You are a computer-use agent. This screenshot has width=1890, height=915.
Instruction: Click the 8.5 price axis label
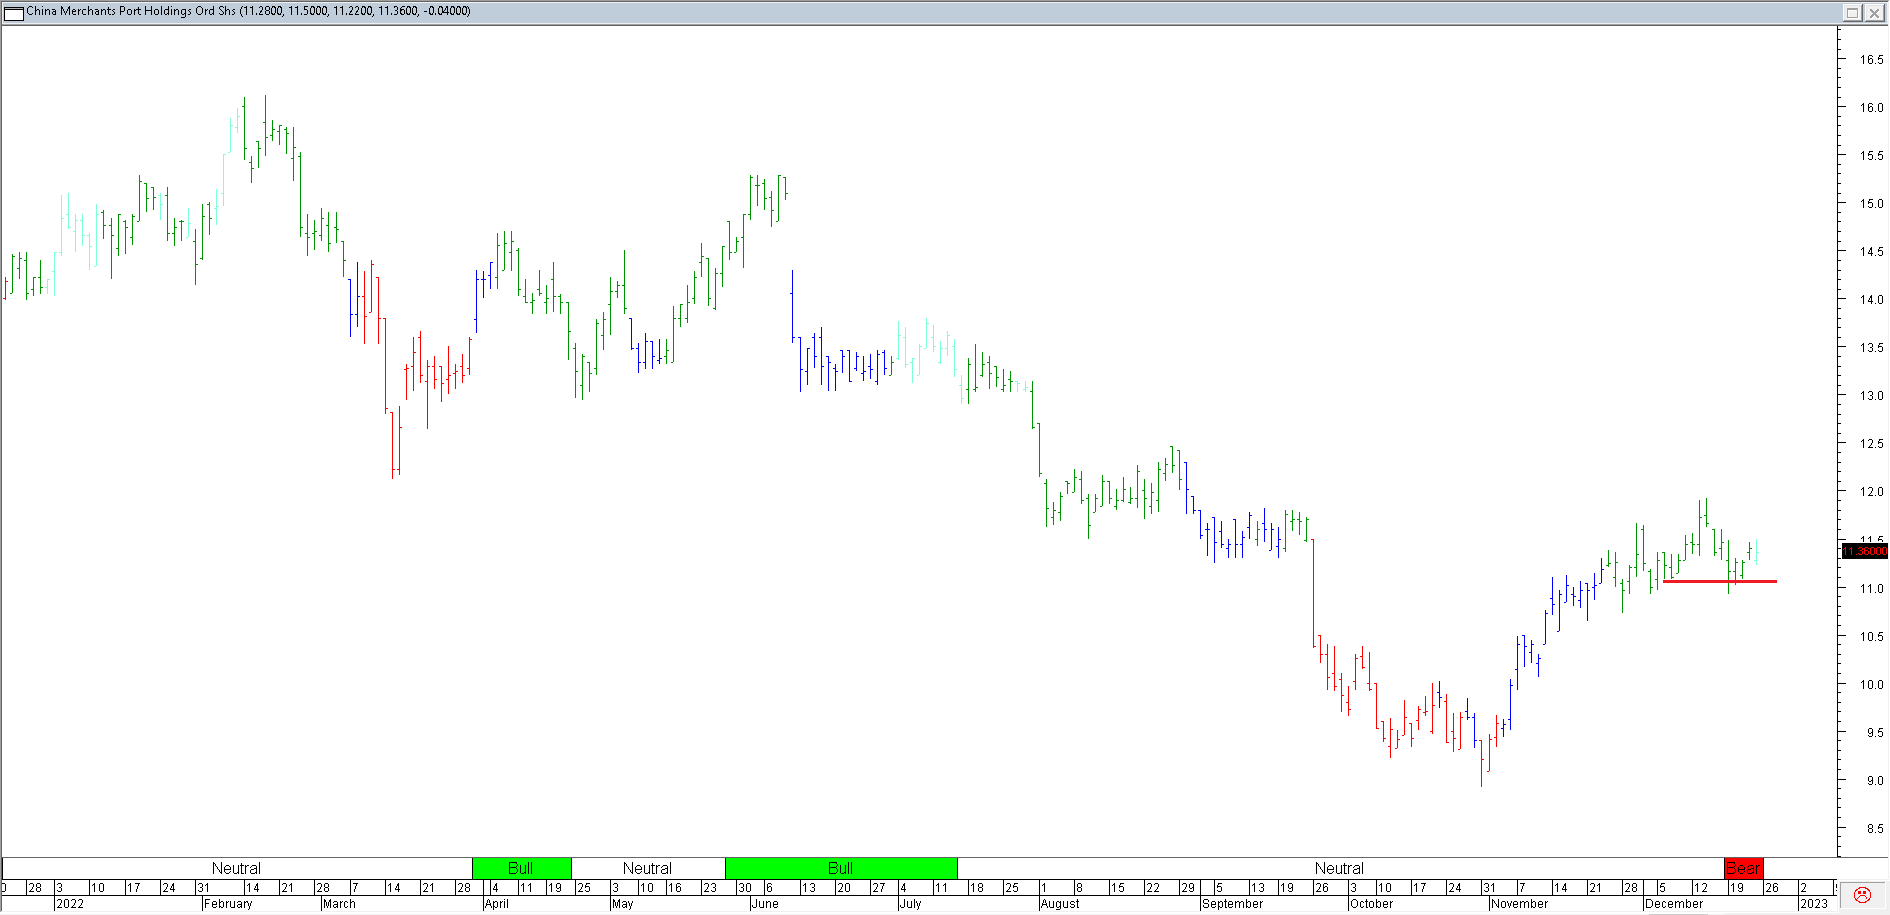coord(1875,829)
